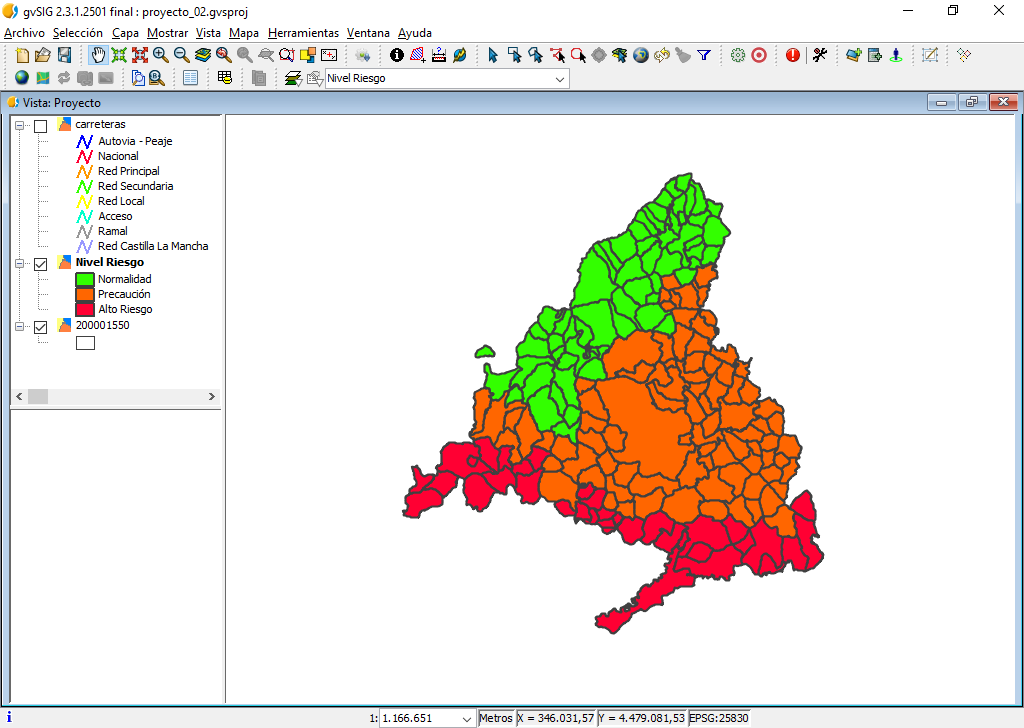1024x728 pixels.
Task: Open the Capa menu
Action: click(125, 33)
